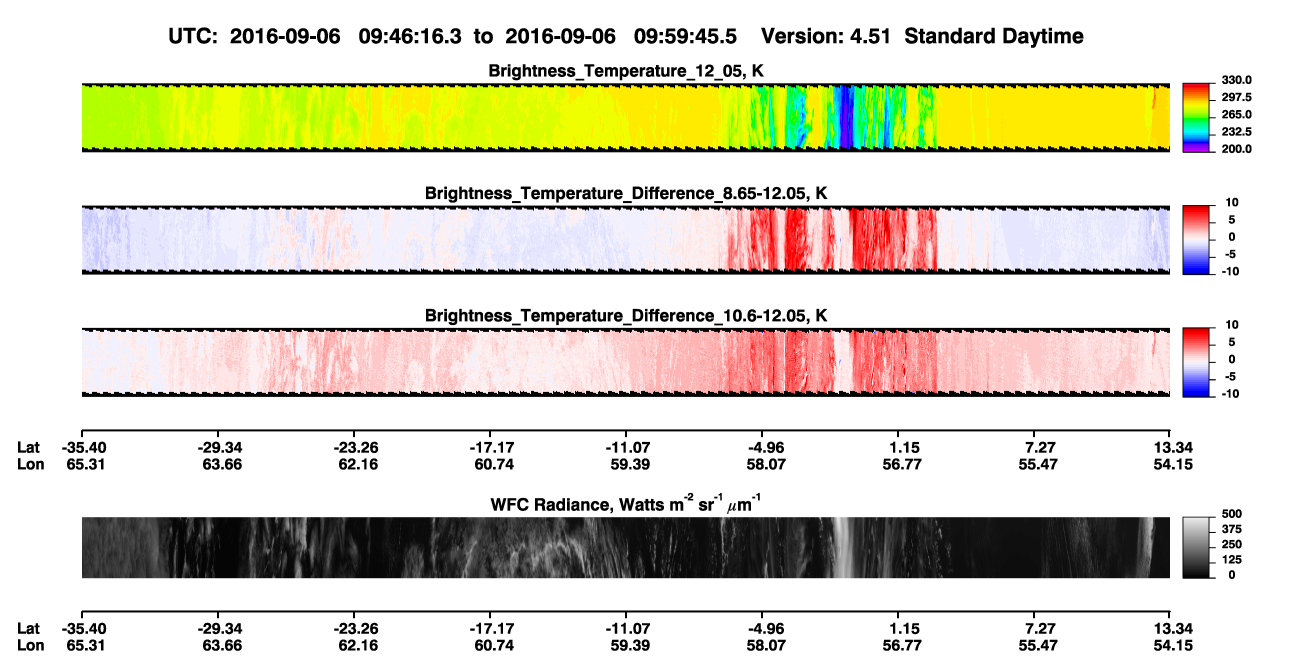Select the Brightness_Temperature_12_05, K panel title
1300x667 pixels.
[626, 71]
